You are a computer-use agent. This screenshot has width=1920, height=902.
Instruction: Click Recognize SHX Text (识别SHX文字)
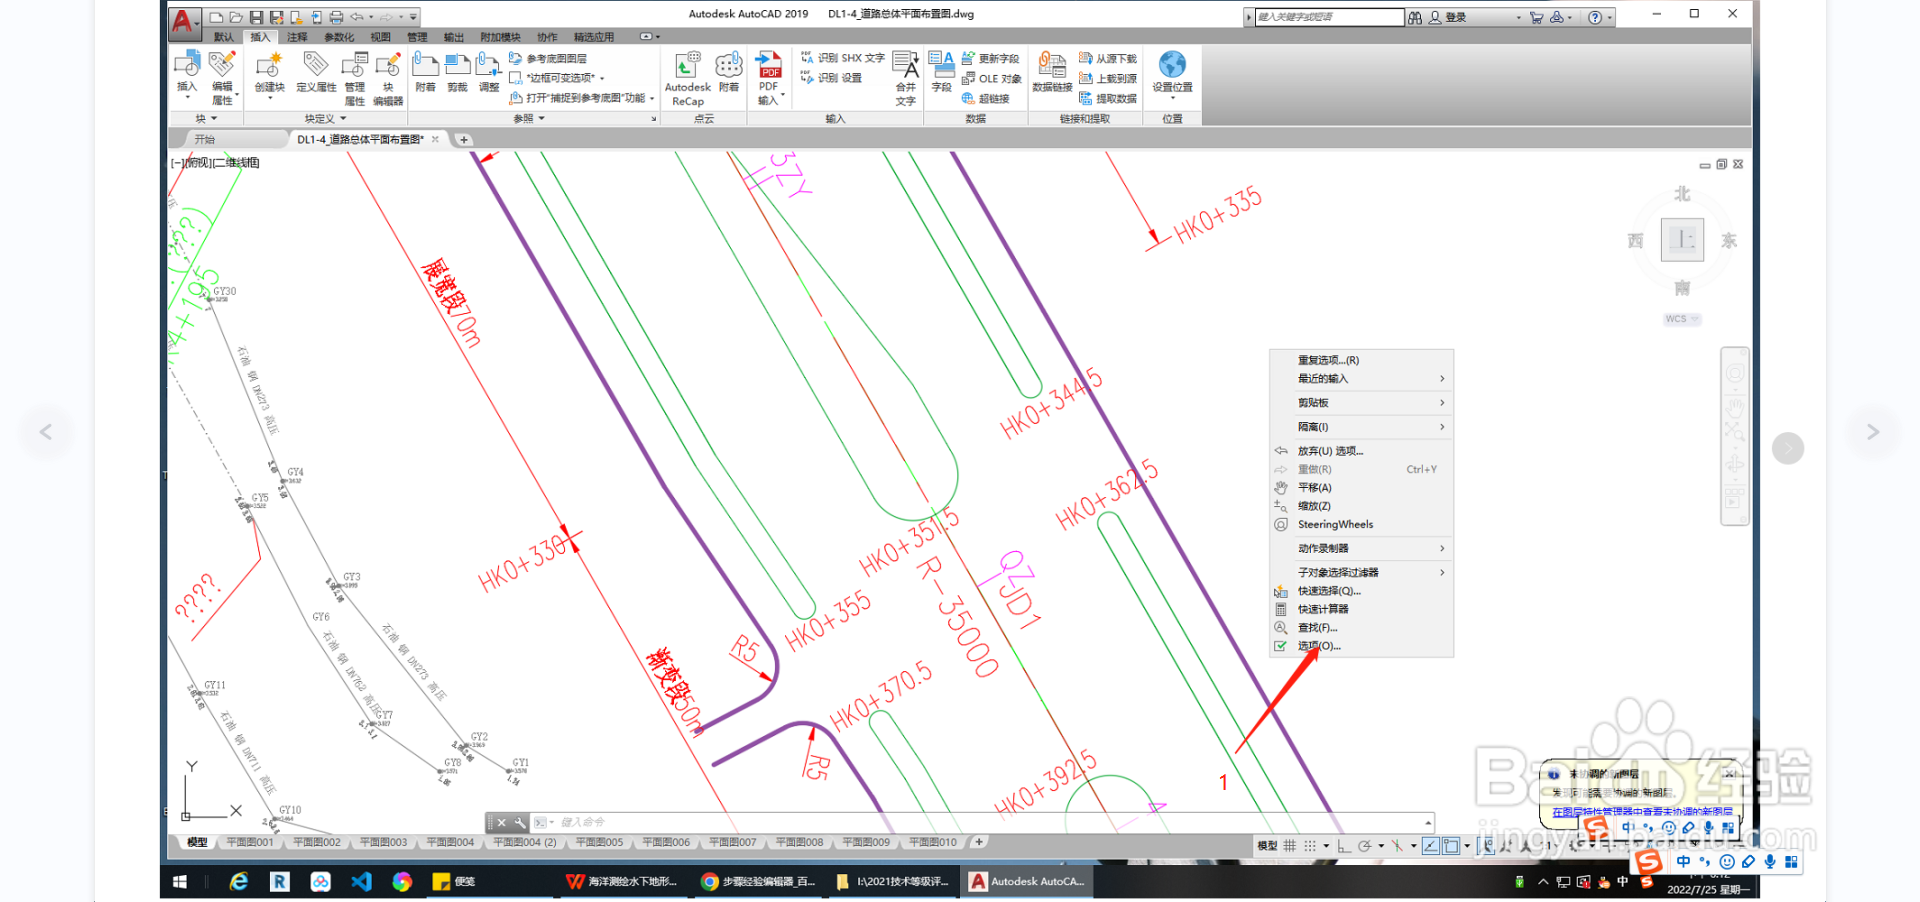[x=842, y=58]
